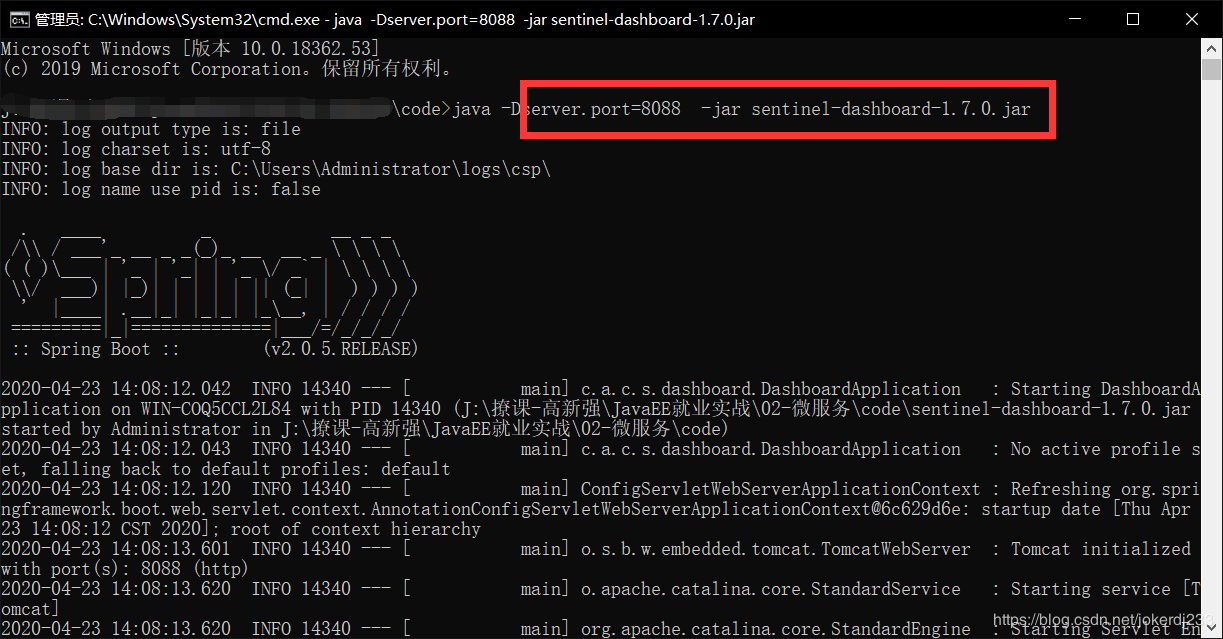
Task: Click the wrapped "omcat]" line
Action: pos(31,609)
